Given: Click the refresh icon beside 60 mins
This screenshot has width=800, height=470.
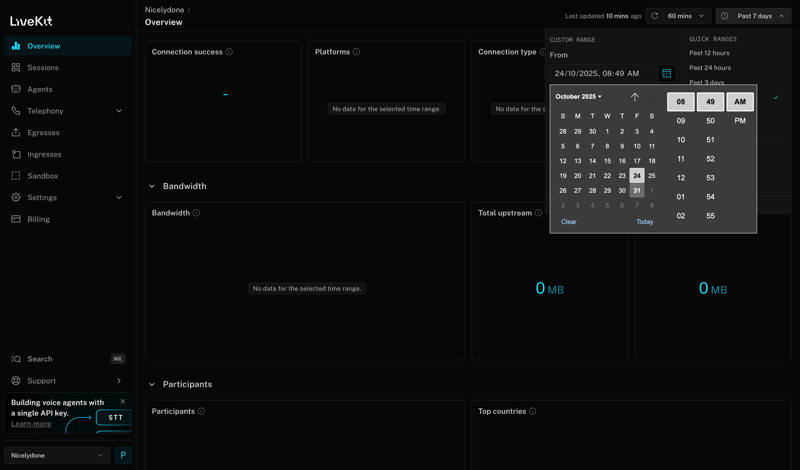Looking at the screenshot, I should point(655,16).
